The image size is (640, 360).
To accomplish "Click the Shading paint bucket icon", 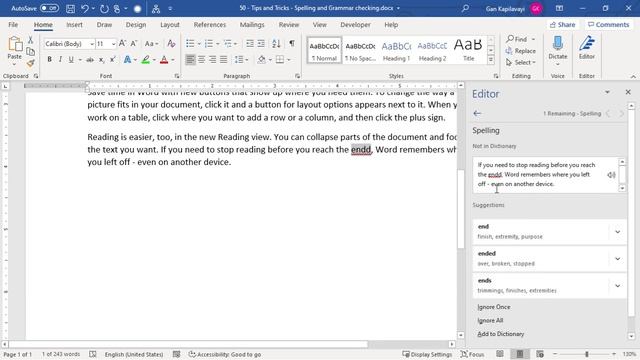I will (262, 60).
